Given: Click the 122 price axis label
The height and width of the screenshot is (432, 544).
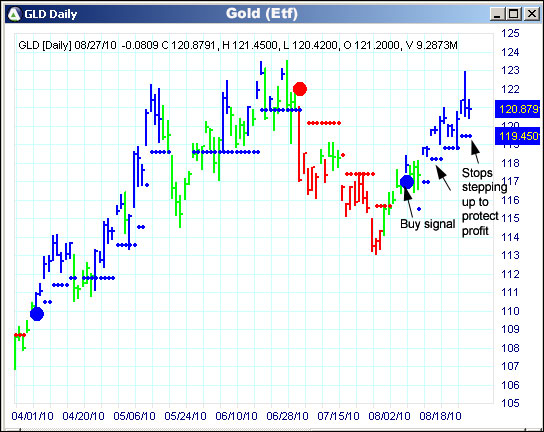Looking at the screenshot, I should (510, 89).
